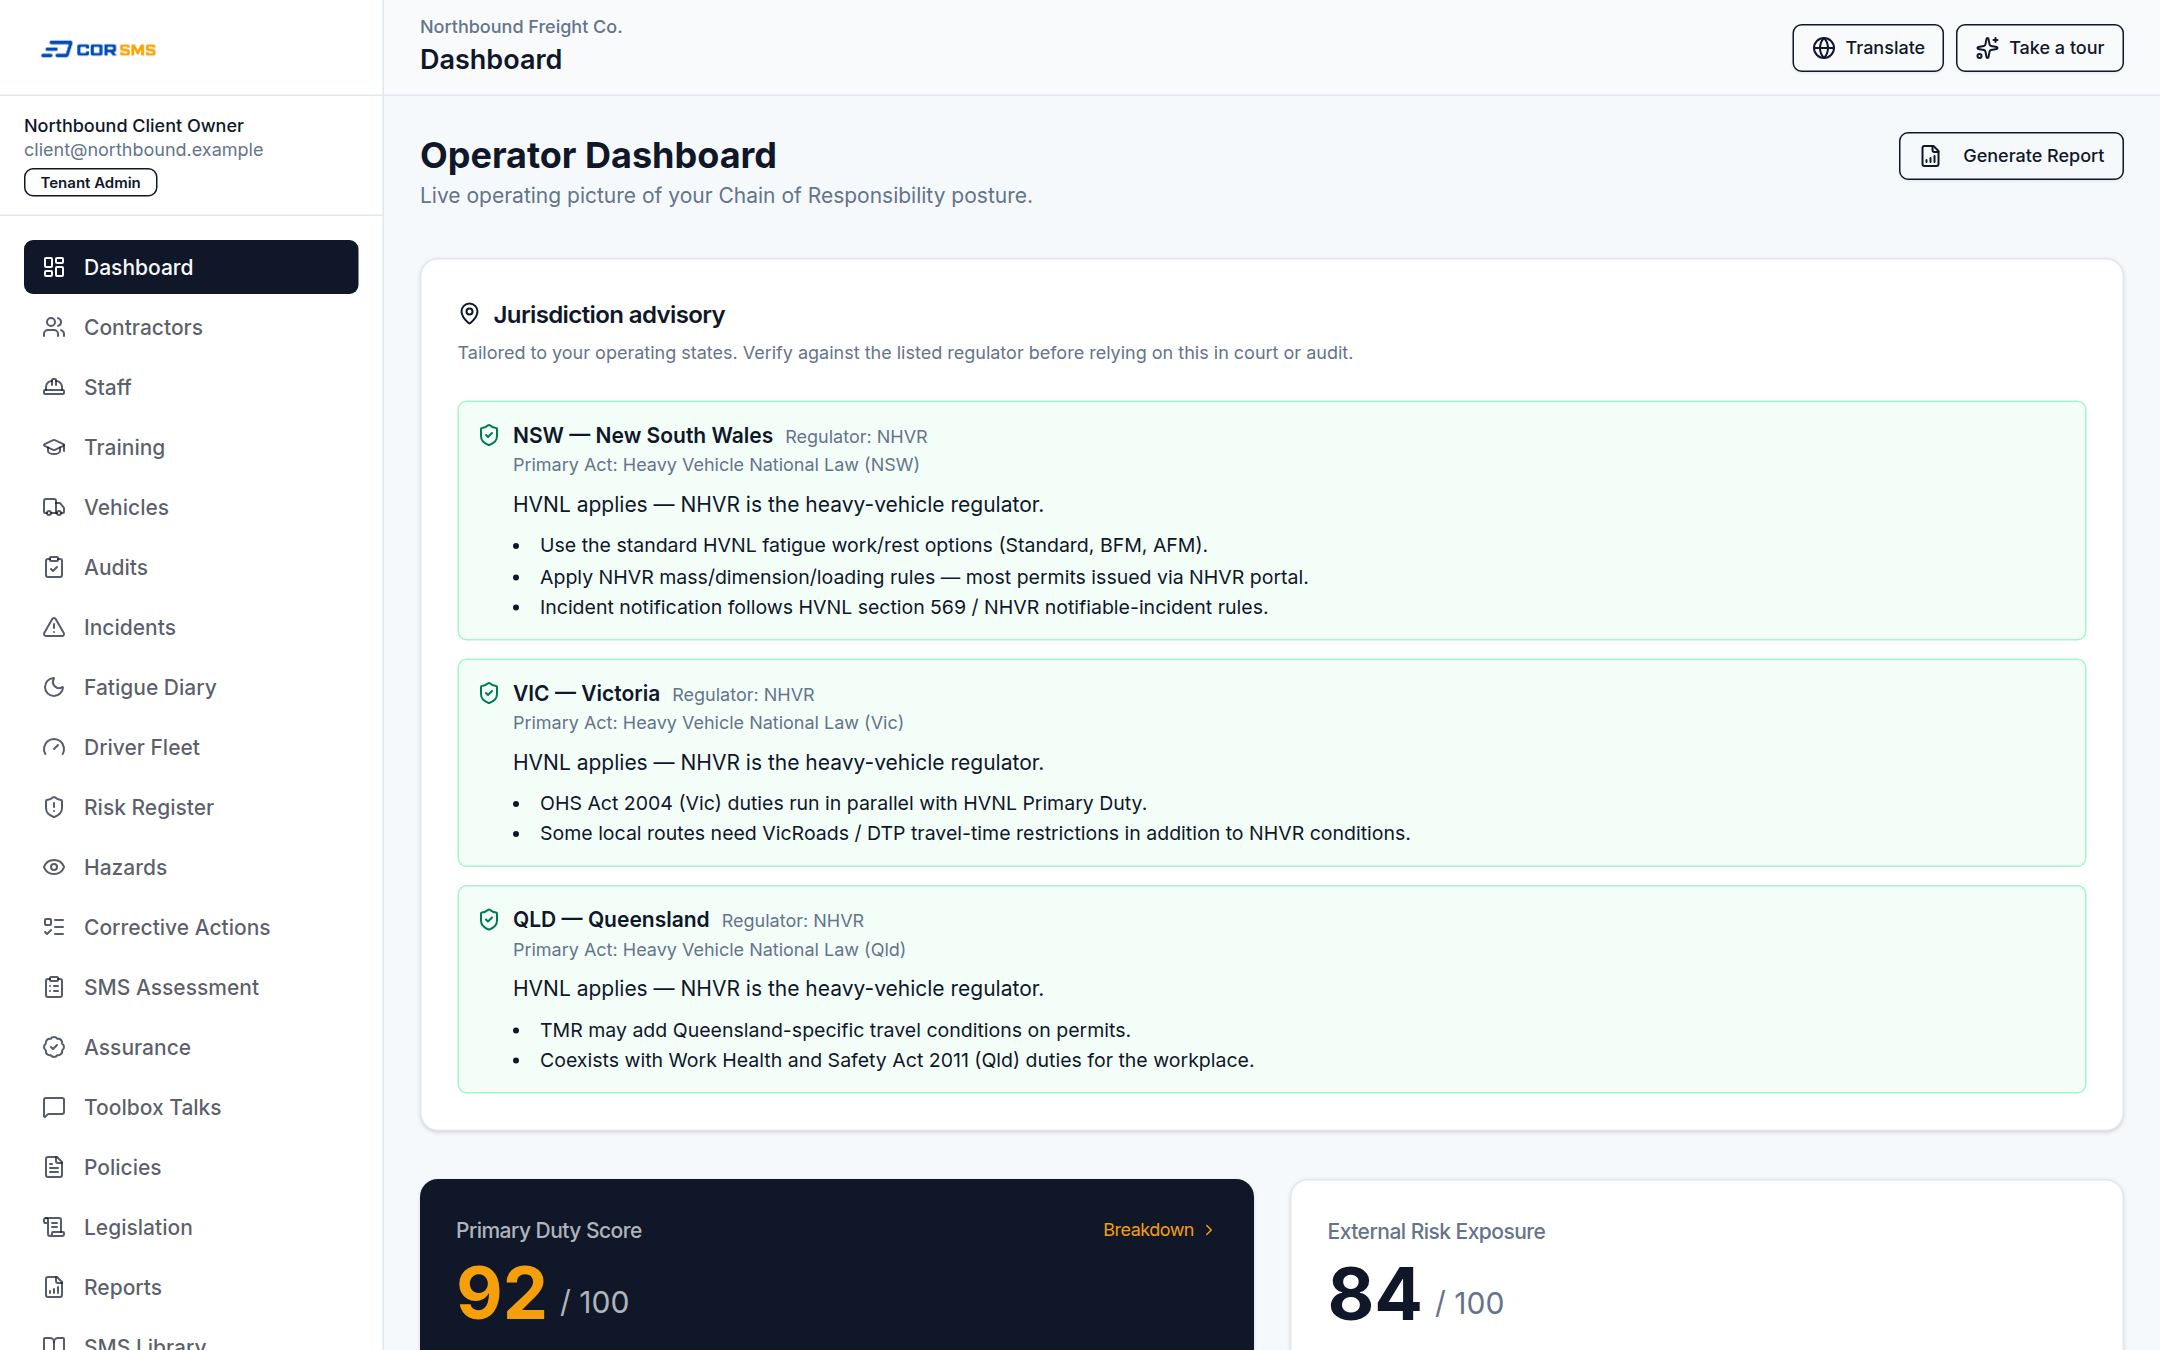Click the Fatigue Diary moon icon
The width and height of the screenshot is (2160, 1350).
54,687
